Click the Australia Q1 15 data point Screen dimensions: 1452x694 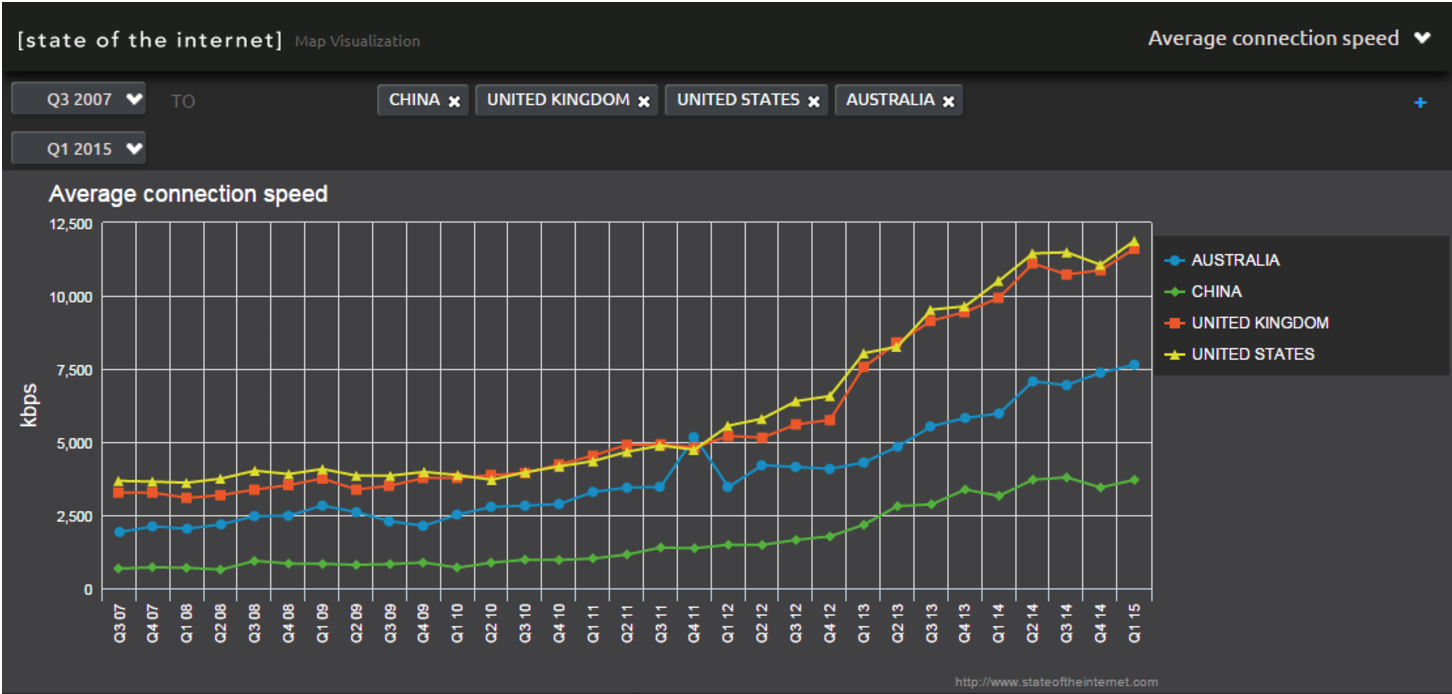[x=1134, y=365]
